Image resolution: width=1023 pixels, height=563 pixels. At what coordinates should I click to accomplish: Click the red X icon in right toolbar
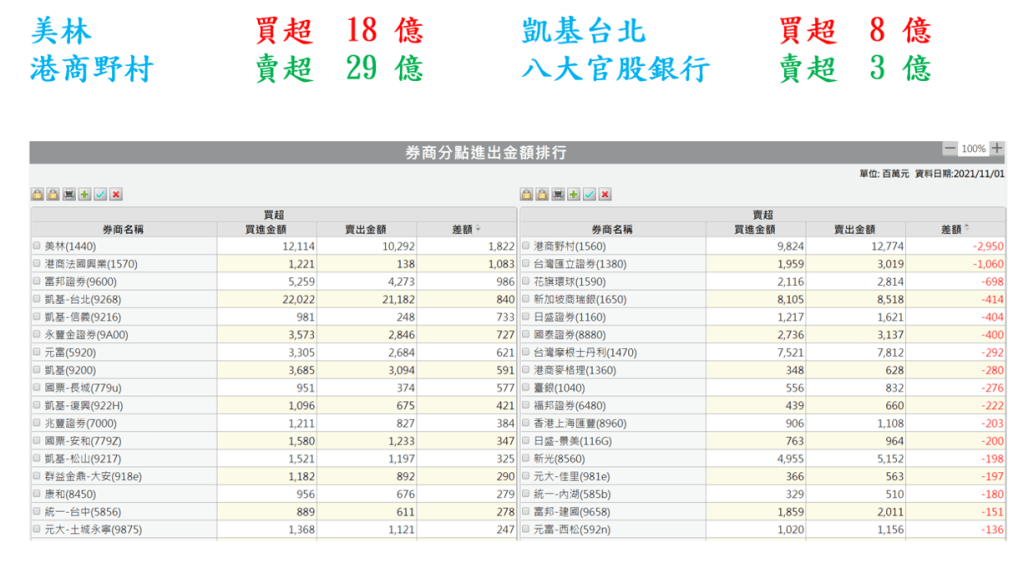605,194
